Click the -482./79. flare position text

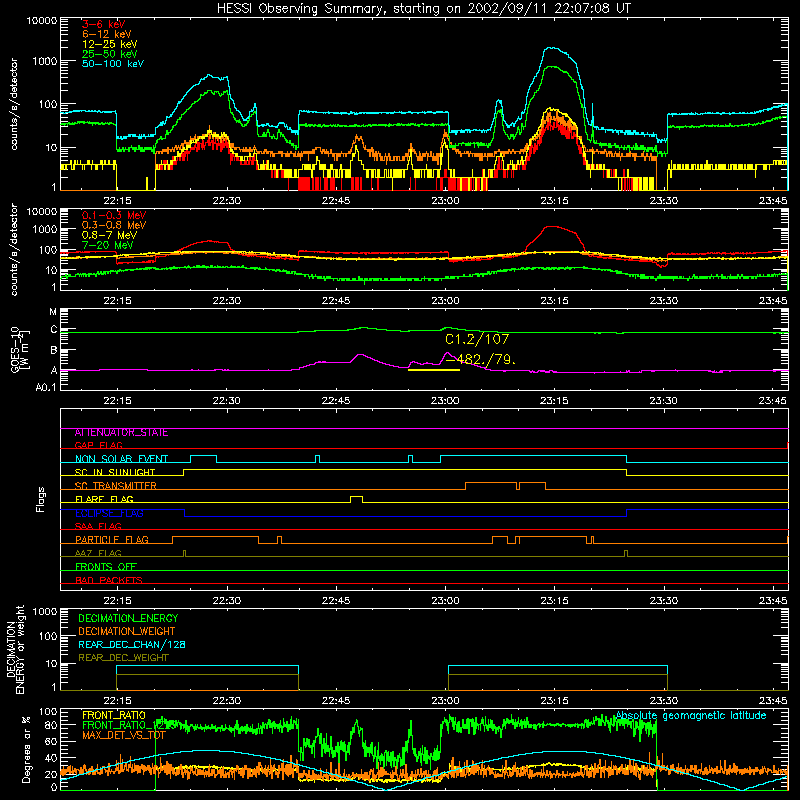(x=481, y=360)
